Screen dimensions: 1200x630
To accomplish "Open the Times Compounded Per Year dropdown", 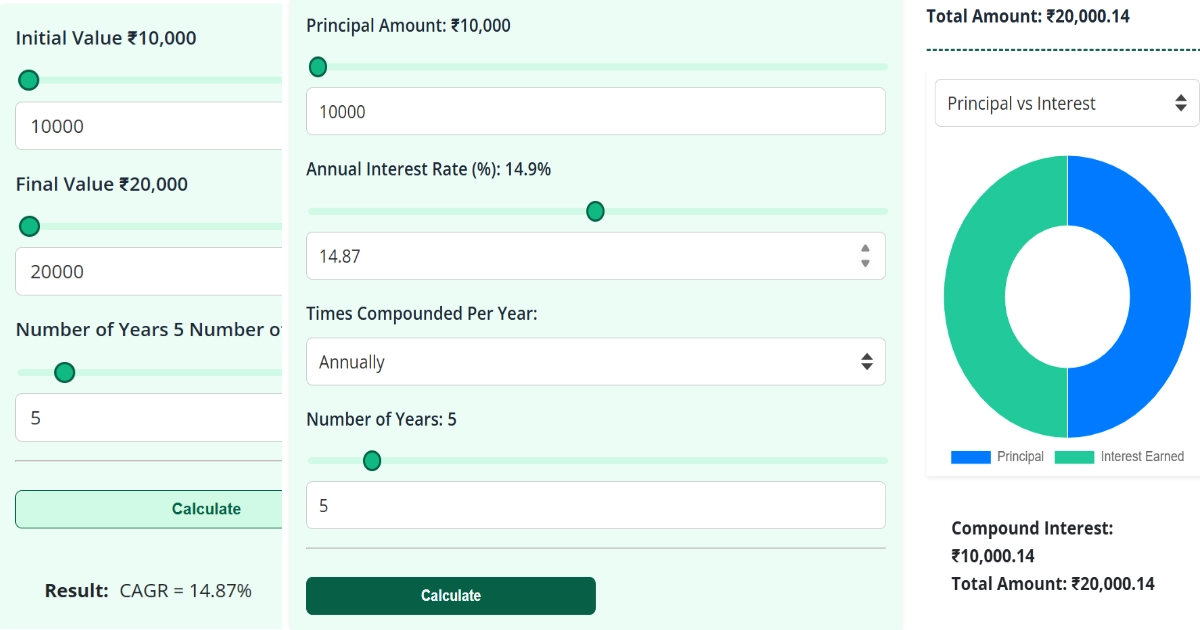I will pyautogui.click(x=595, y=361).
